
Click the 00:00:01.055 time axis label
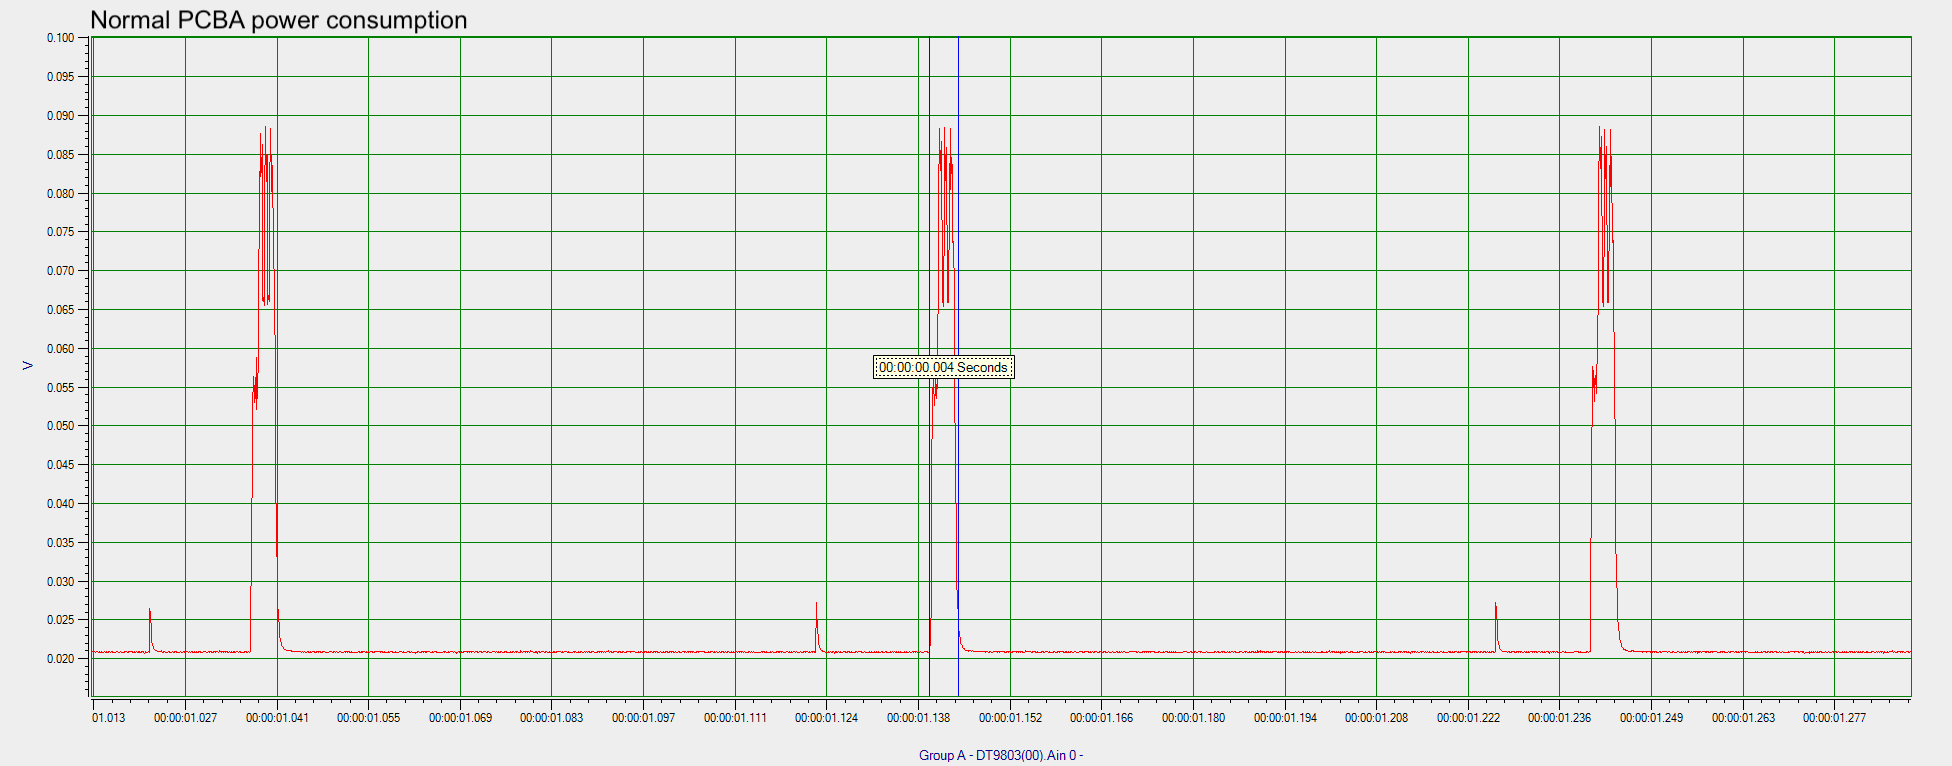pos(368,718)
